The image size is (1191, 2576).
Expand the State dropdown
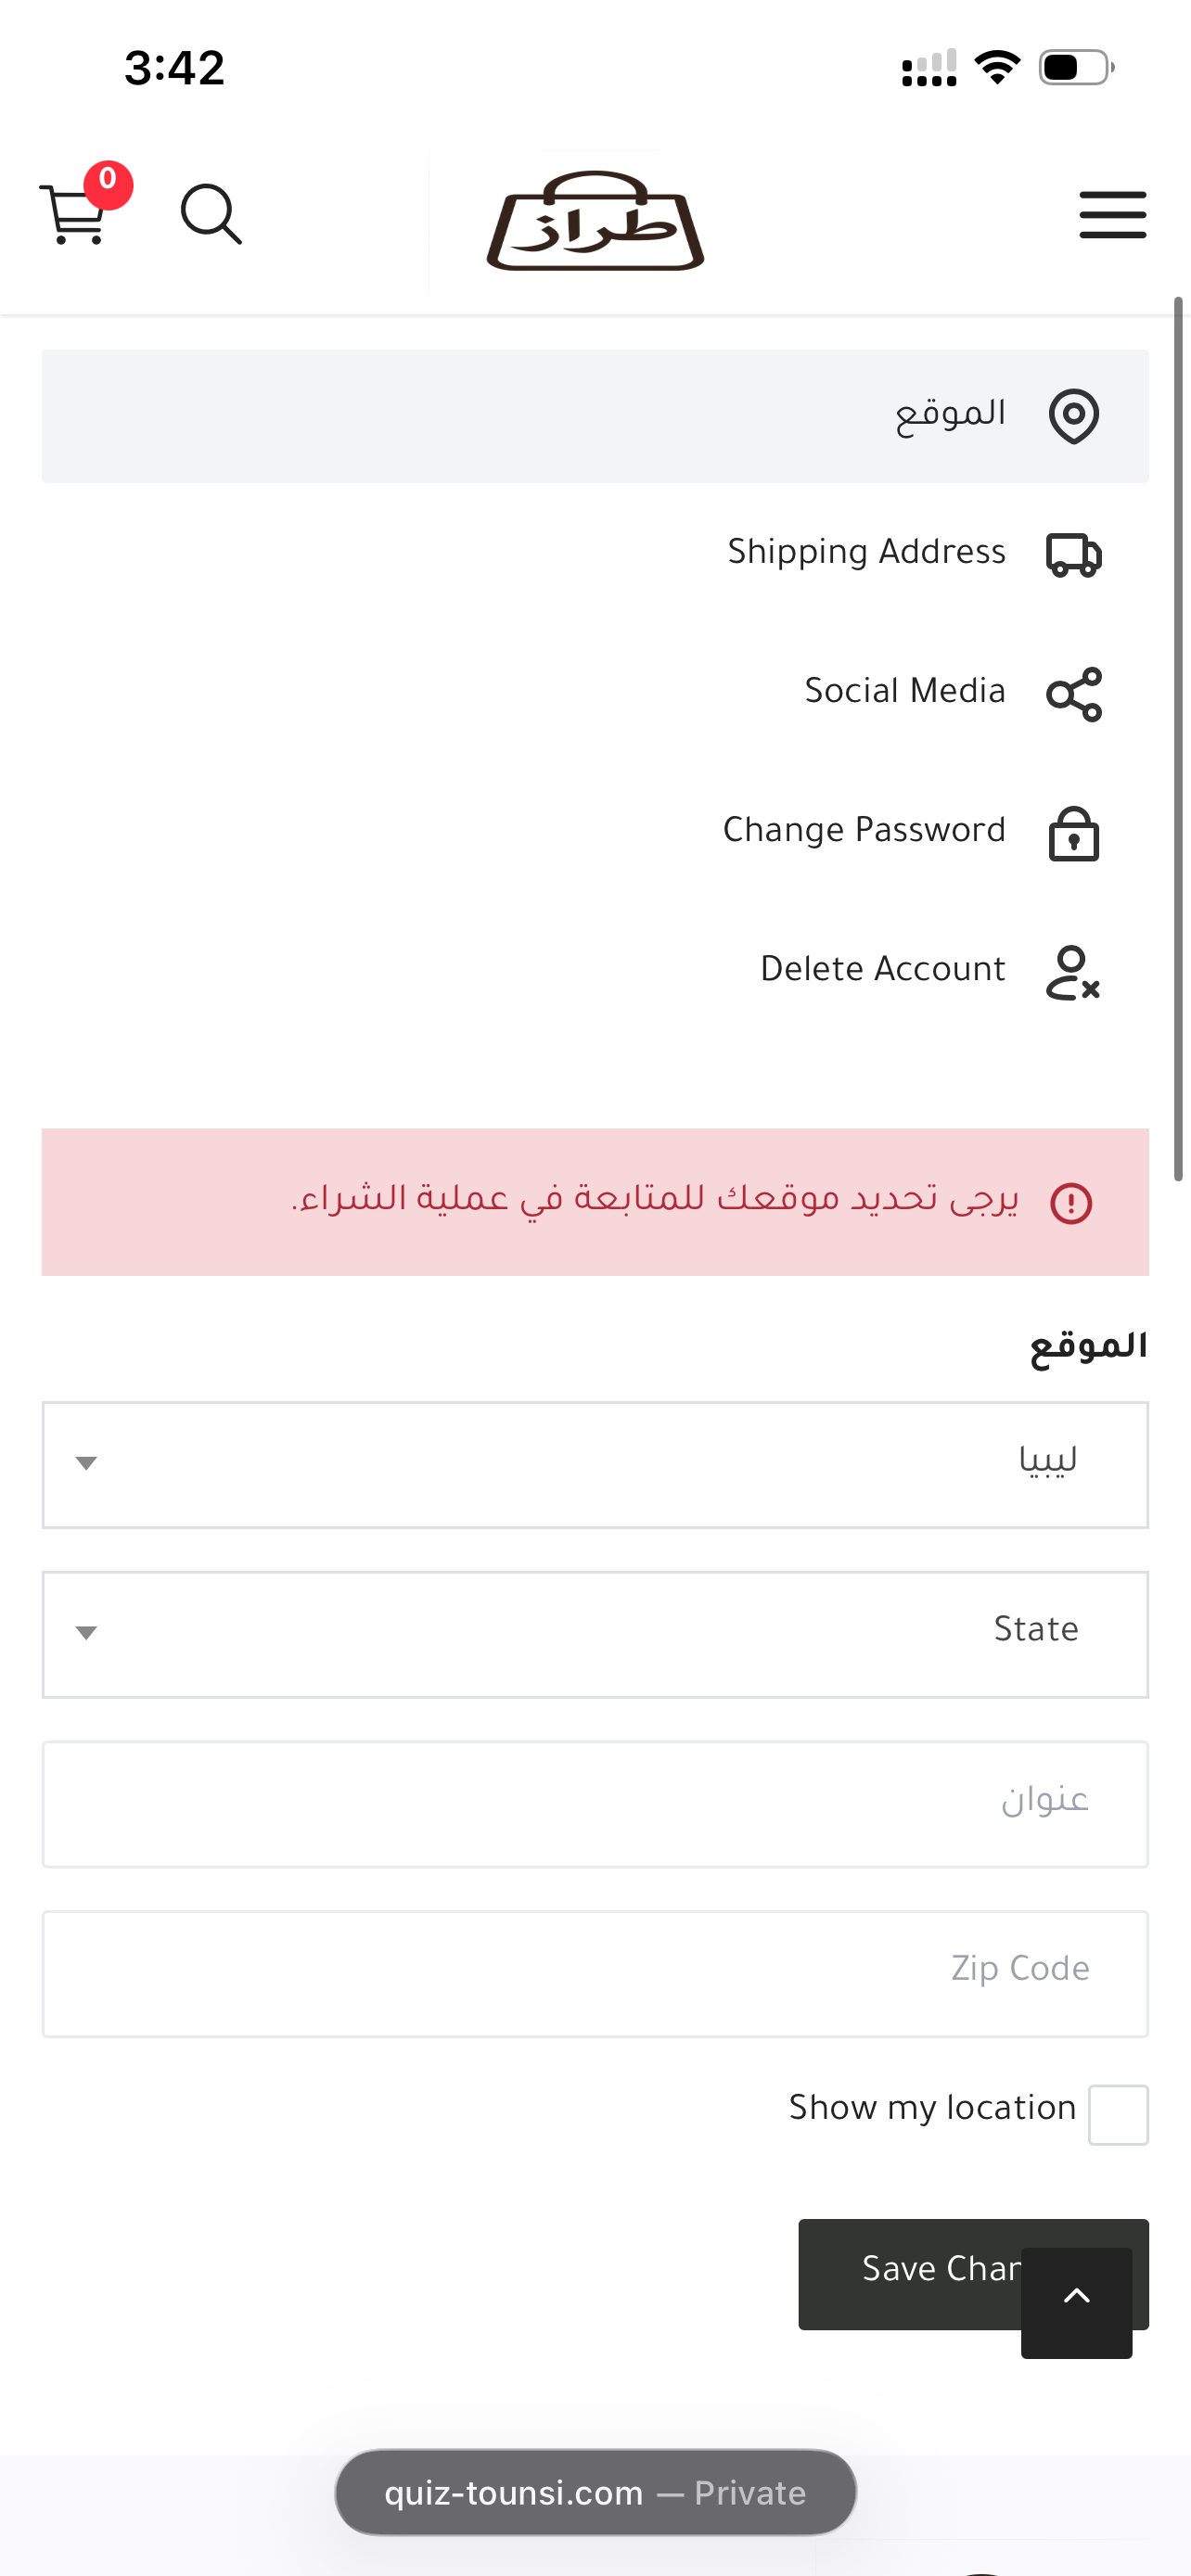[595, 1634]
